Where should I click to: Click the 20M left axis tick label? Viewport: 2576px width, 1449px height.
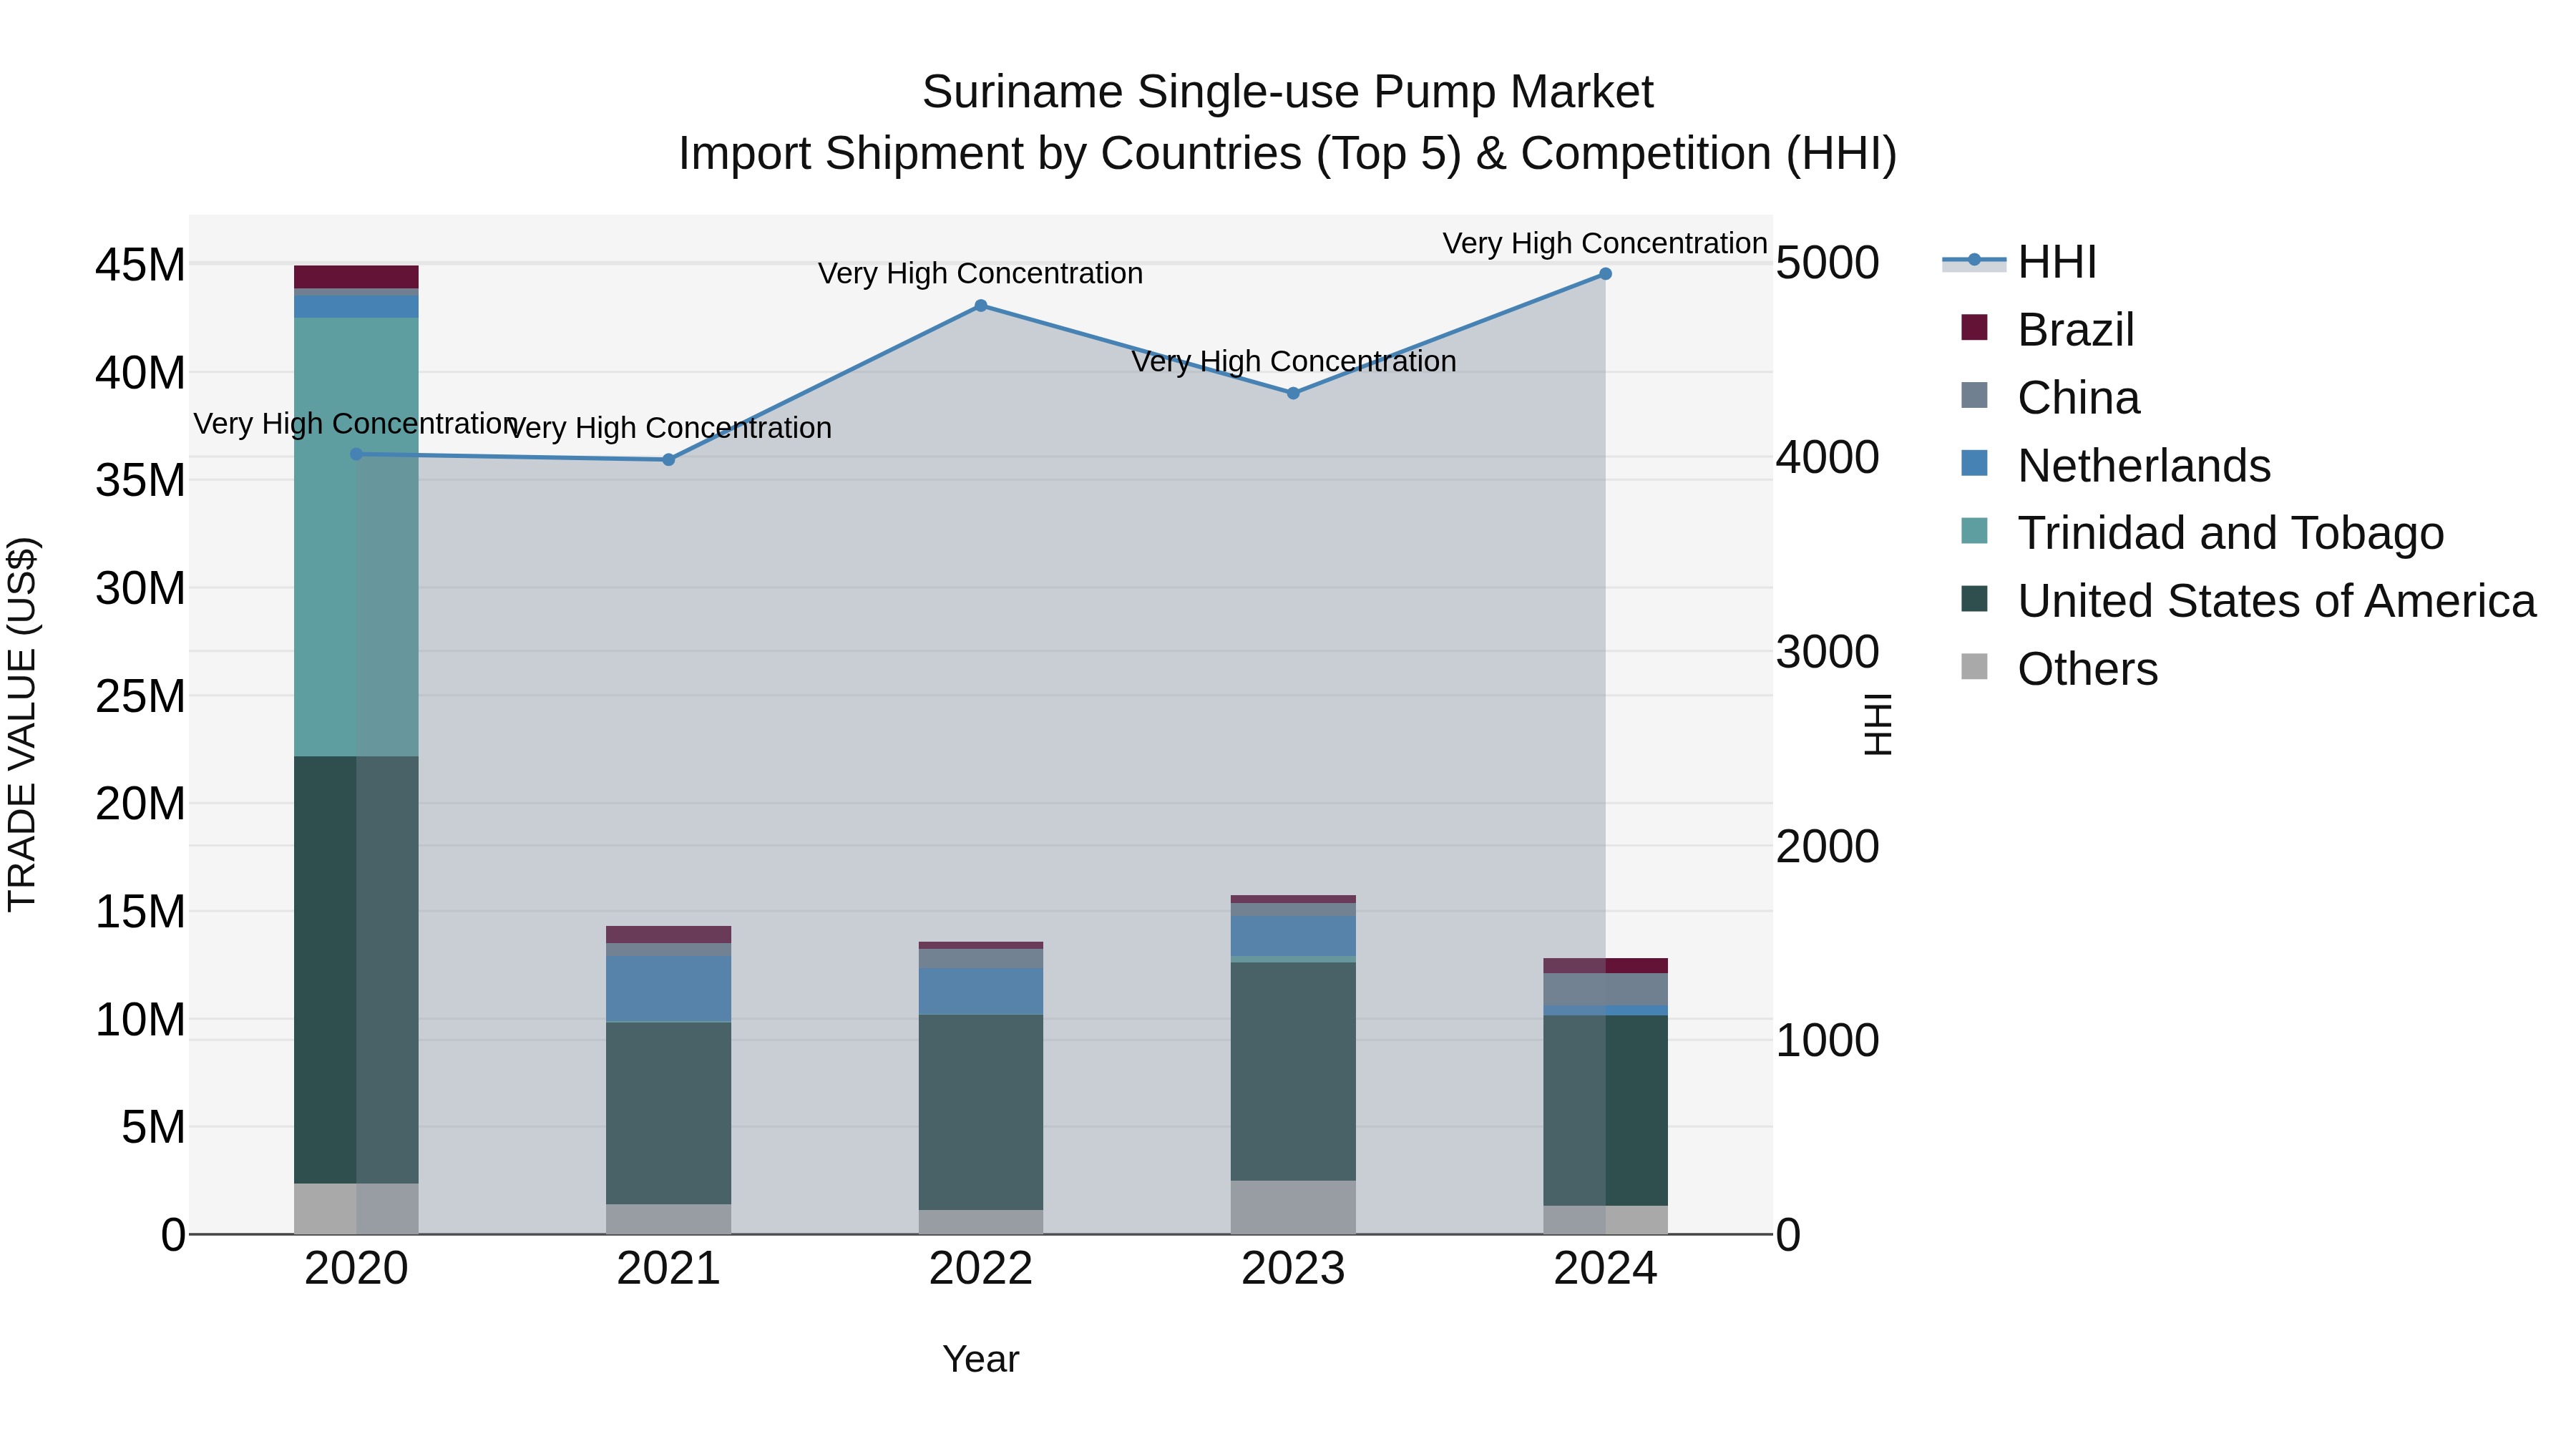click(140, 804)
